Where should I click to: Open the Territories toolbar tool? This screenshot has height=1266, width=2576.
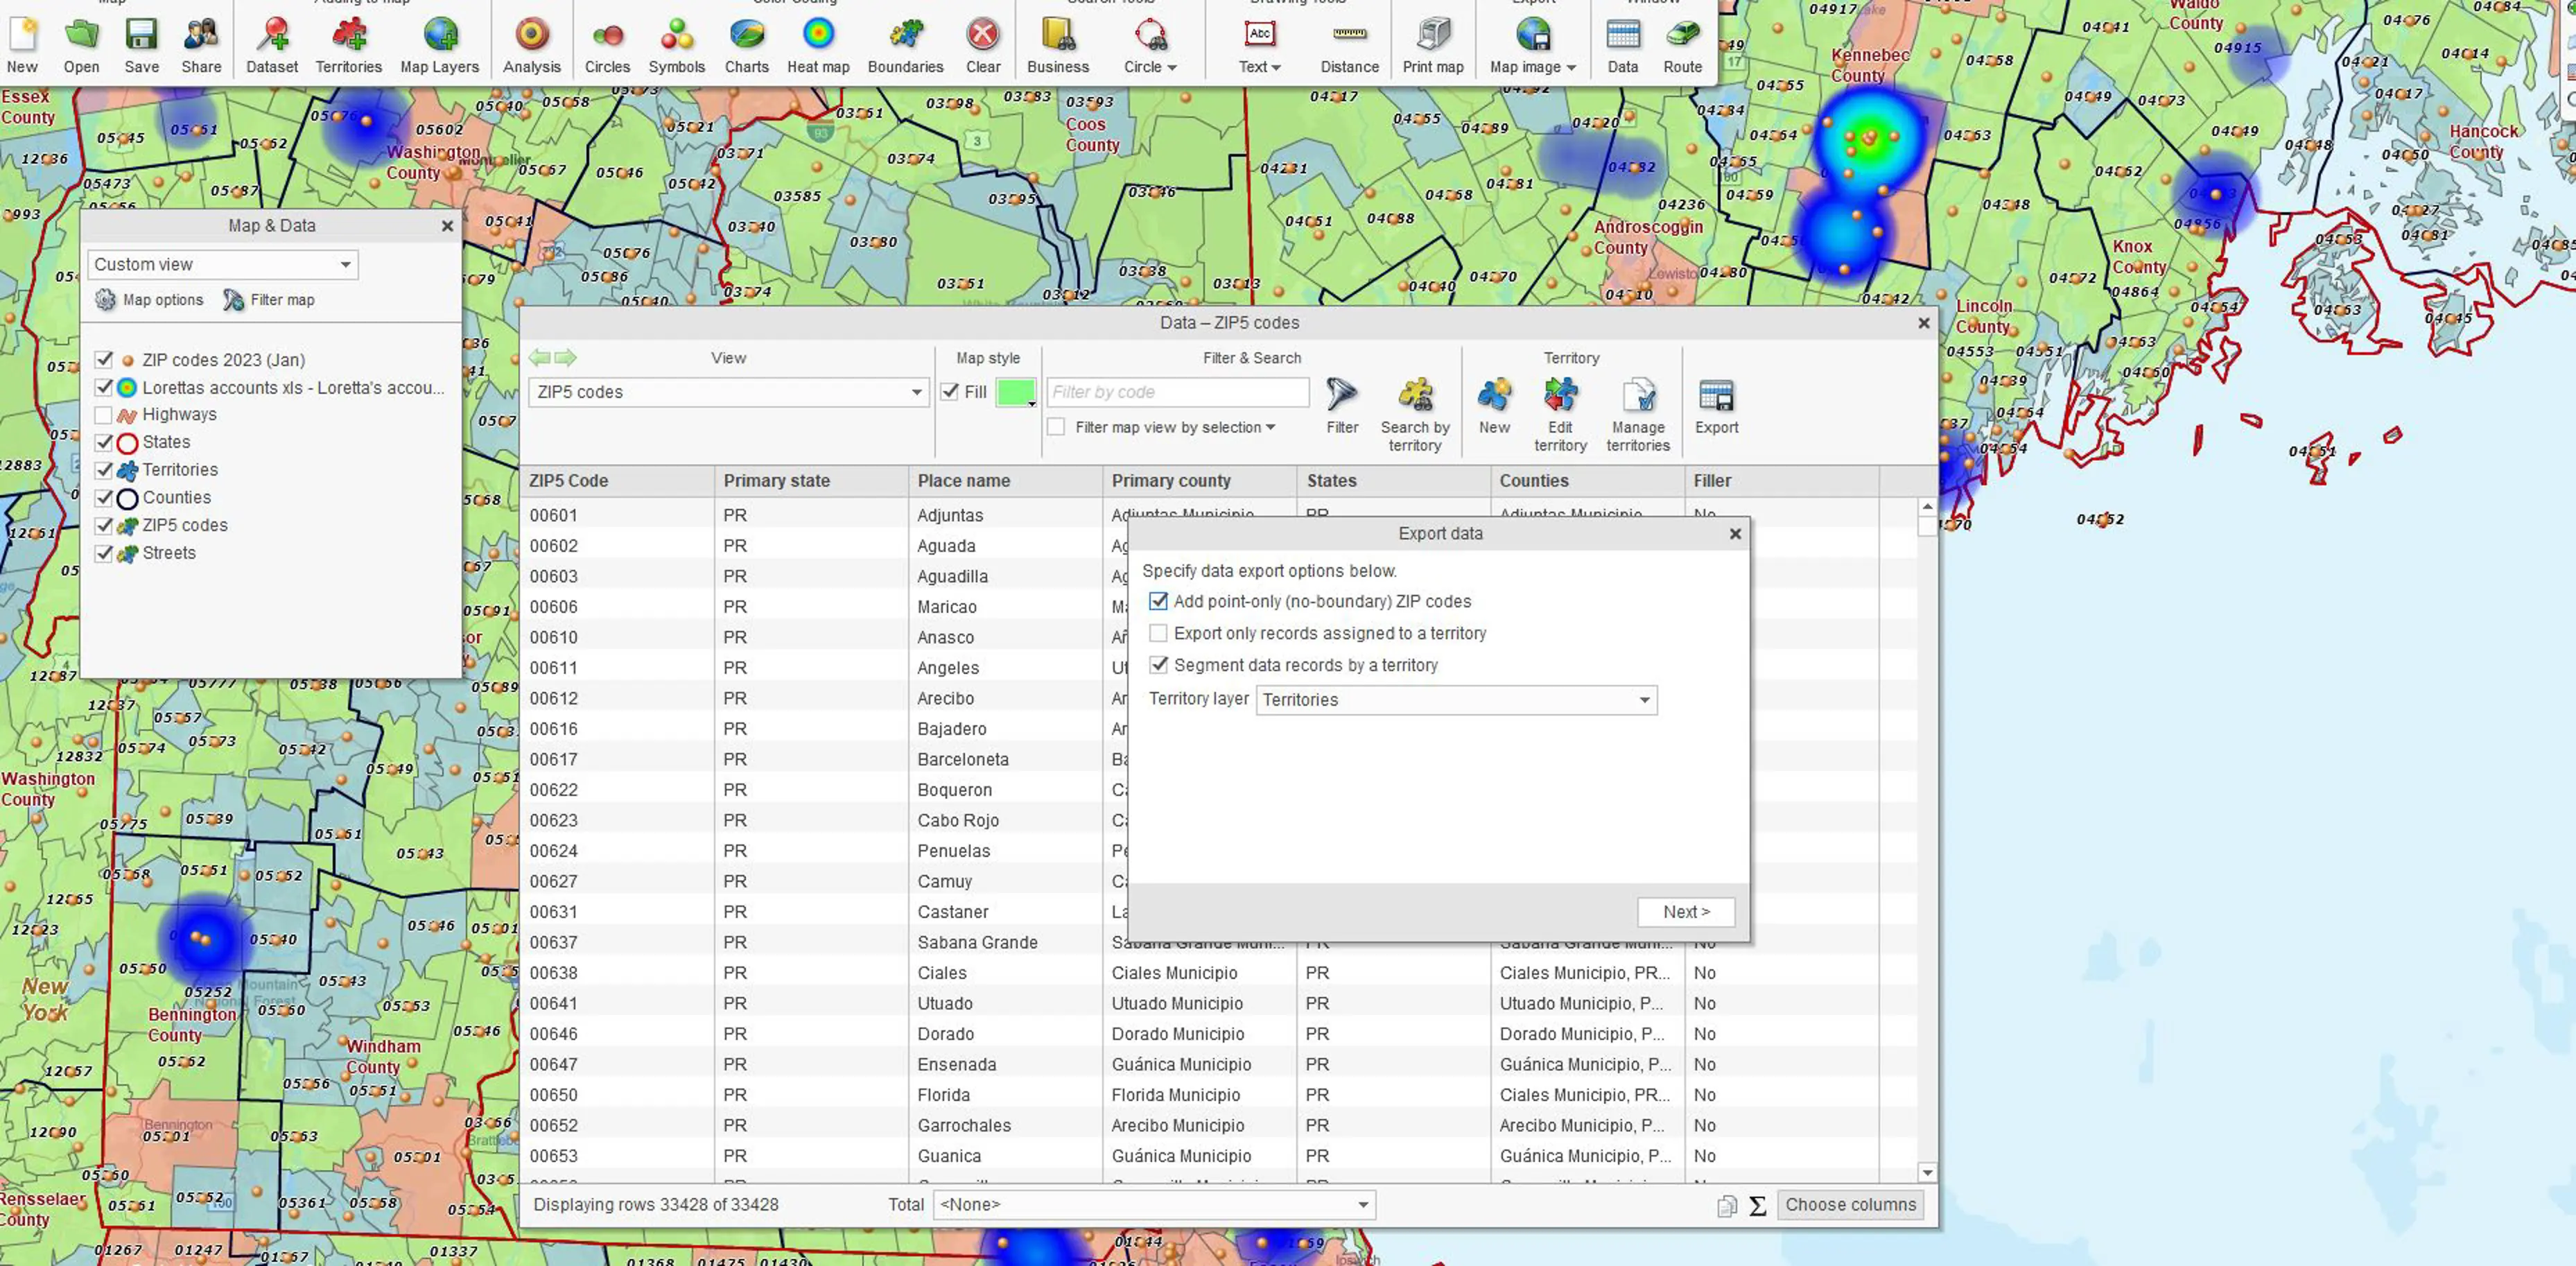point(348,35)
